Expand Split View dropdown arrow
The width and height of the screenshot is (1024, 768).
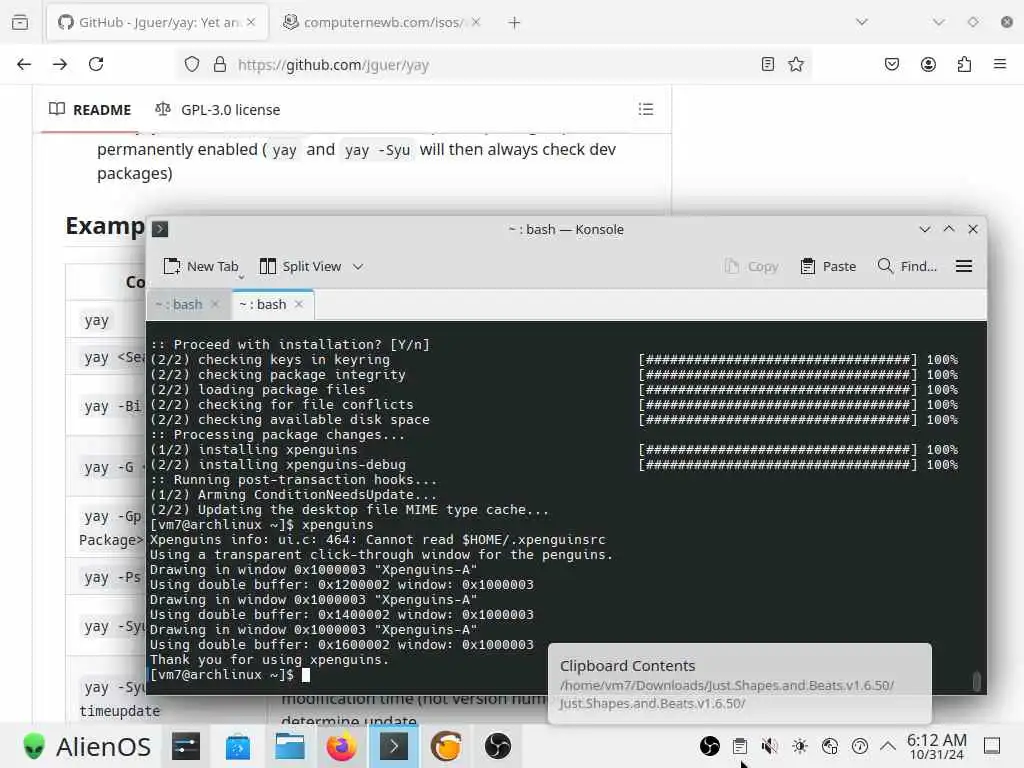[x=358, y=266]
